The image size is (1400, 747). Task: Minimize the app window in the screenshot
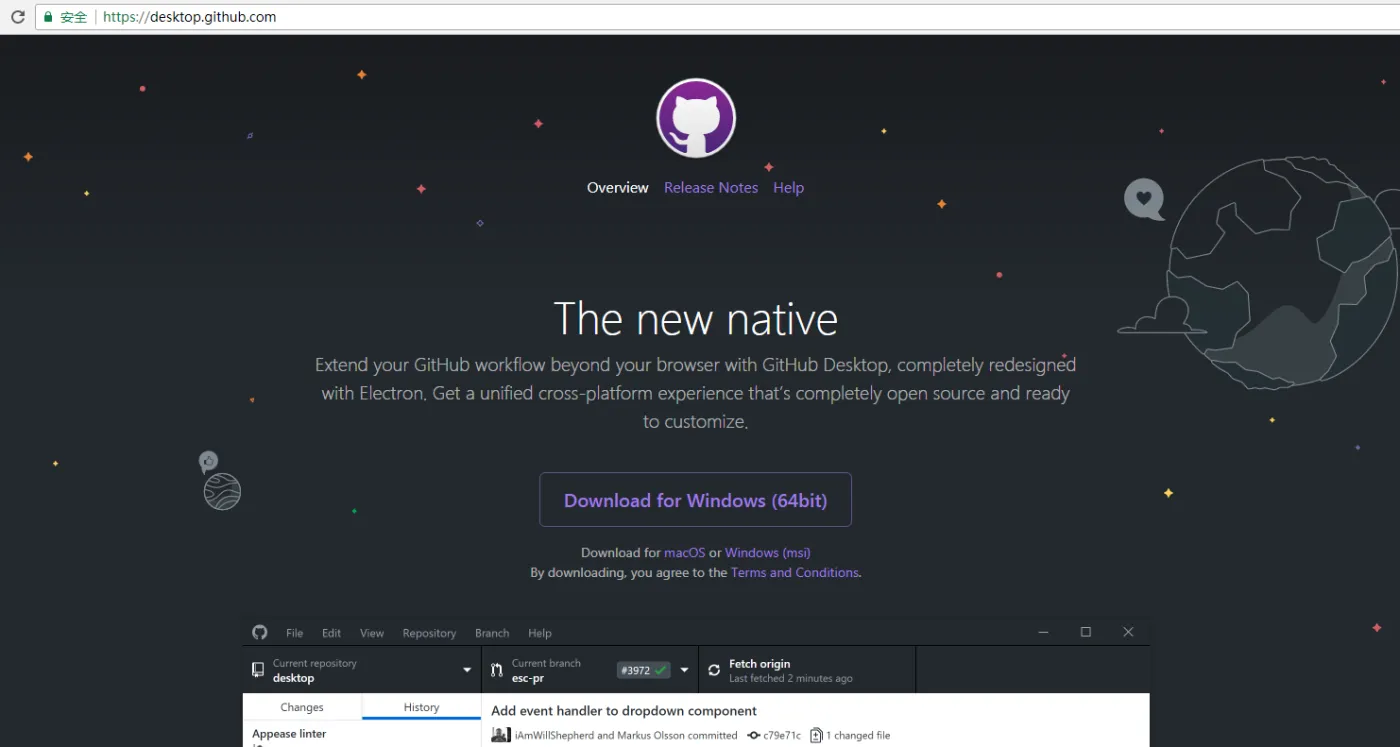[1043, 632]
